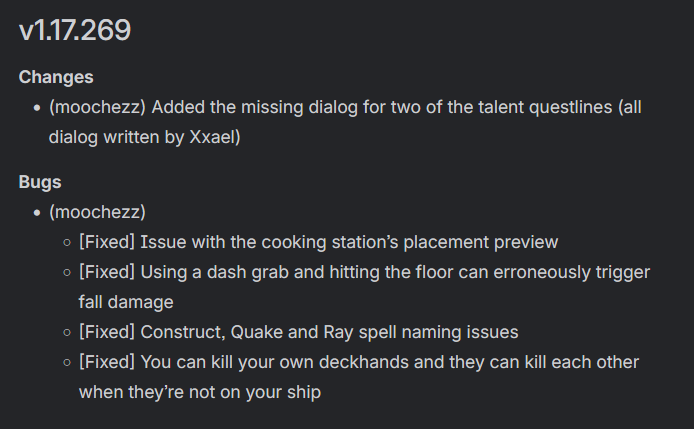Screen dimensions: 694x429
Task: Click the Changes section heading
Action: (56, 77)
